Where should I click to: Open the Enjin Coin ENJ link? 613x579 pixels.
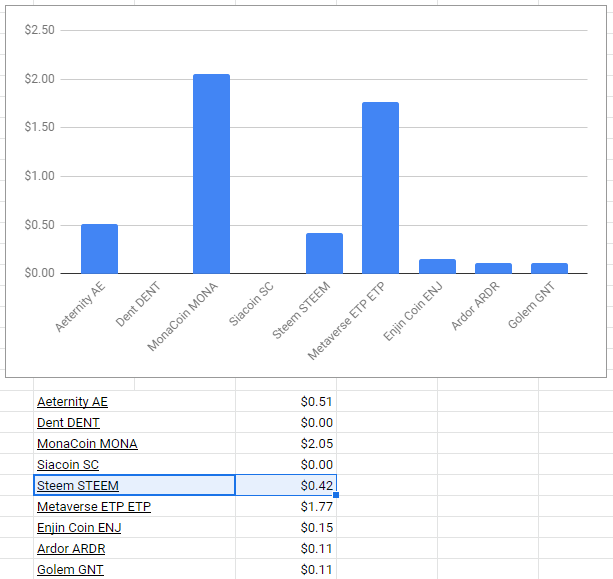[x=79, y=528]
